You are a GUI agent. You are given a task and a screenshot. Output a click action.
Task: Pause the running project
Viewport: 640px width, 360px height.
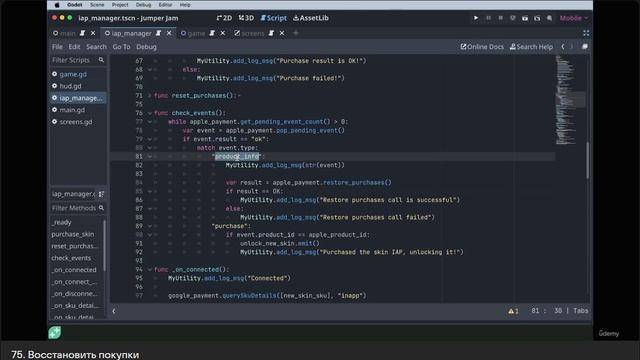488,18
